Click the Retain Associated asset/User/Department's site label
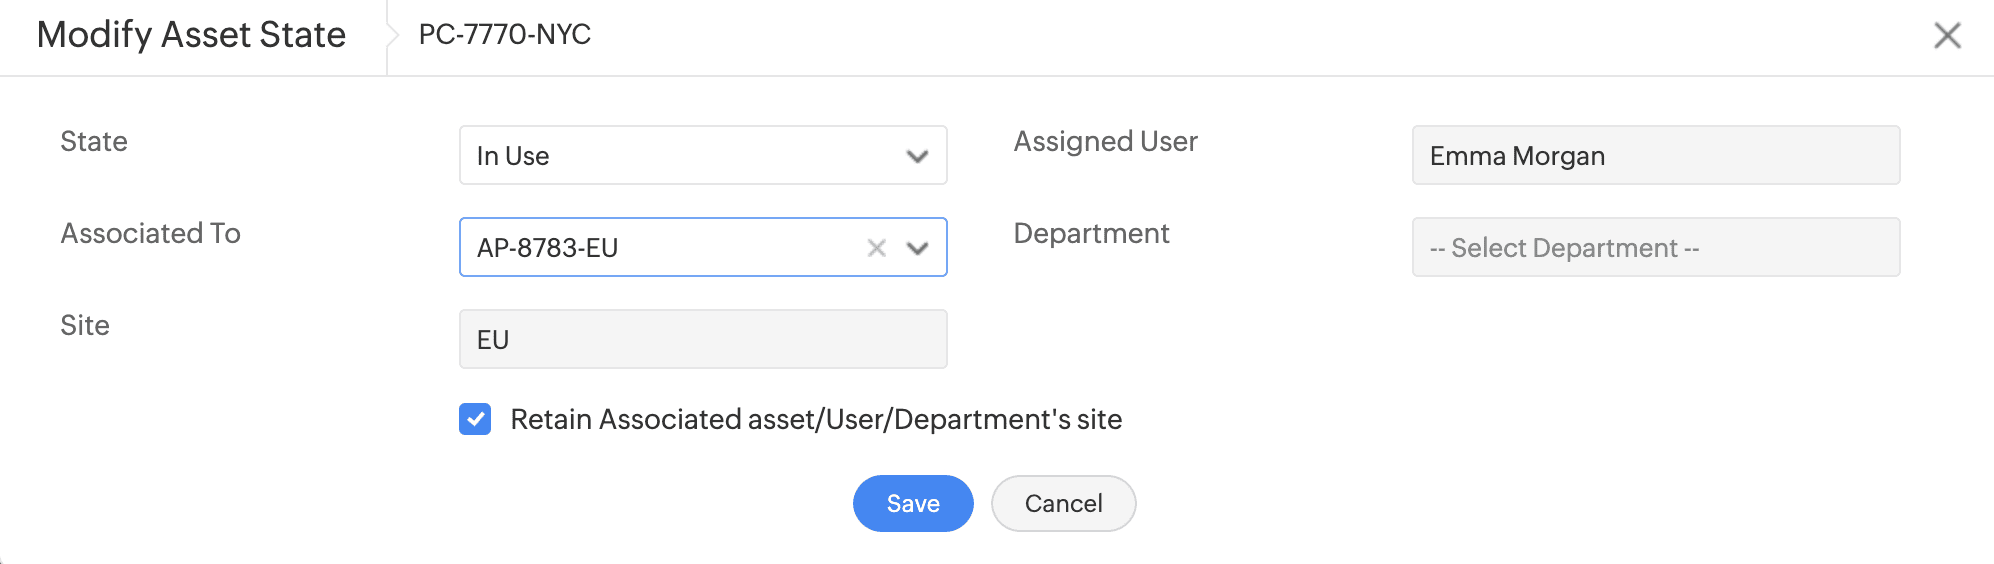Image resolution: width=1994 pixels, height=564 pixels. coord(815,419)
